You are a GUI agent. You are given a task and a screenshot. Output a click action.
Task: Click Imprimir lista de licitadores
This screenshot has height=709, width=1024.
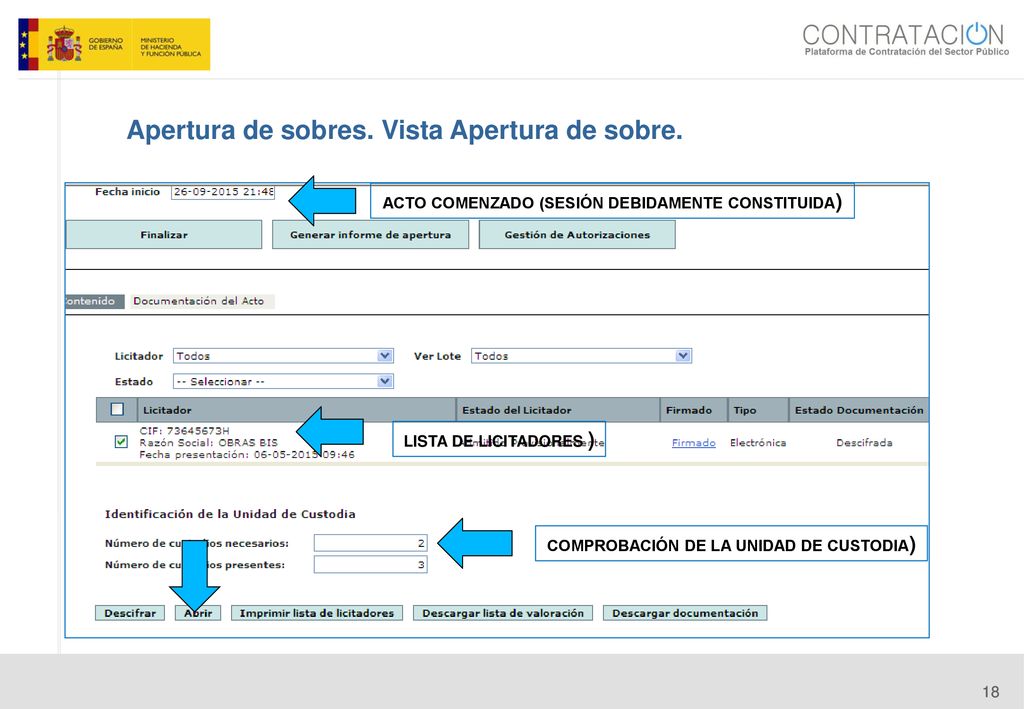pyautogui.click(x=317, y=613)
